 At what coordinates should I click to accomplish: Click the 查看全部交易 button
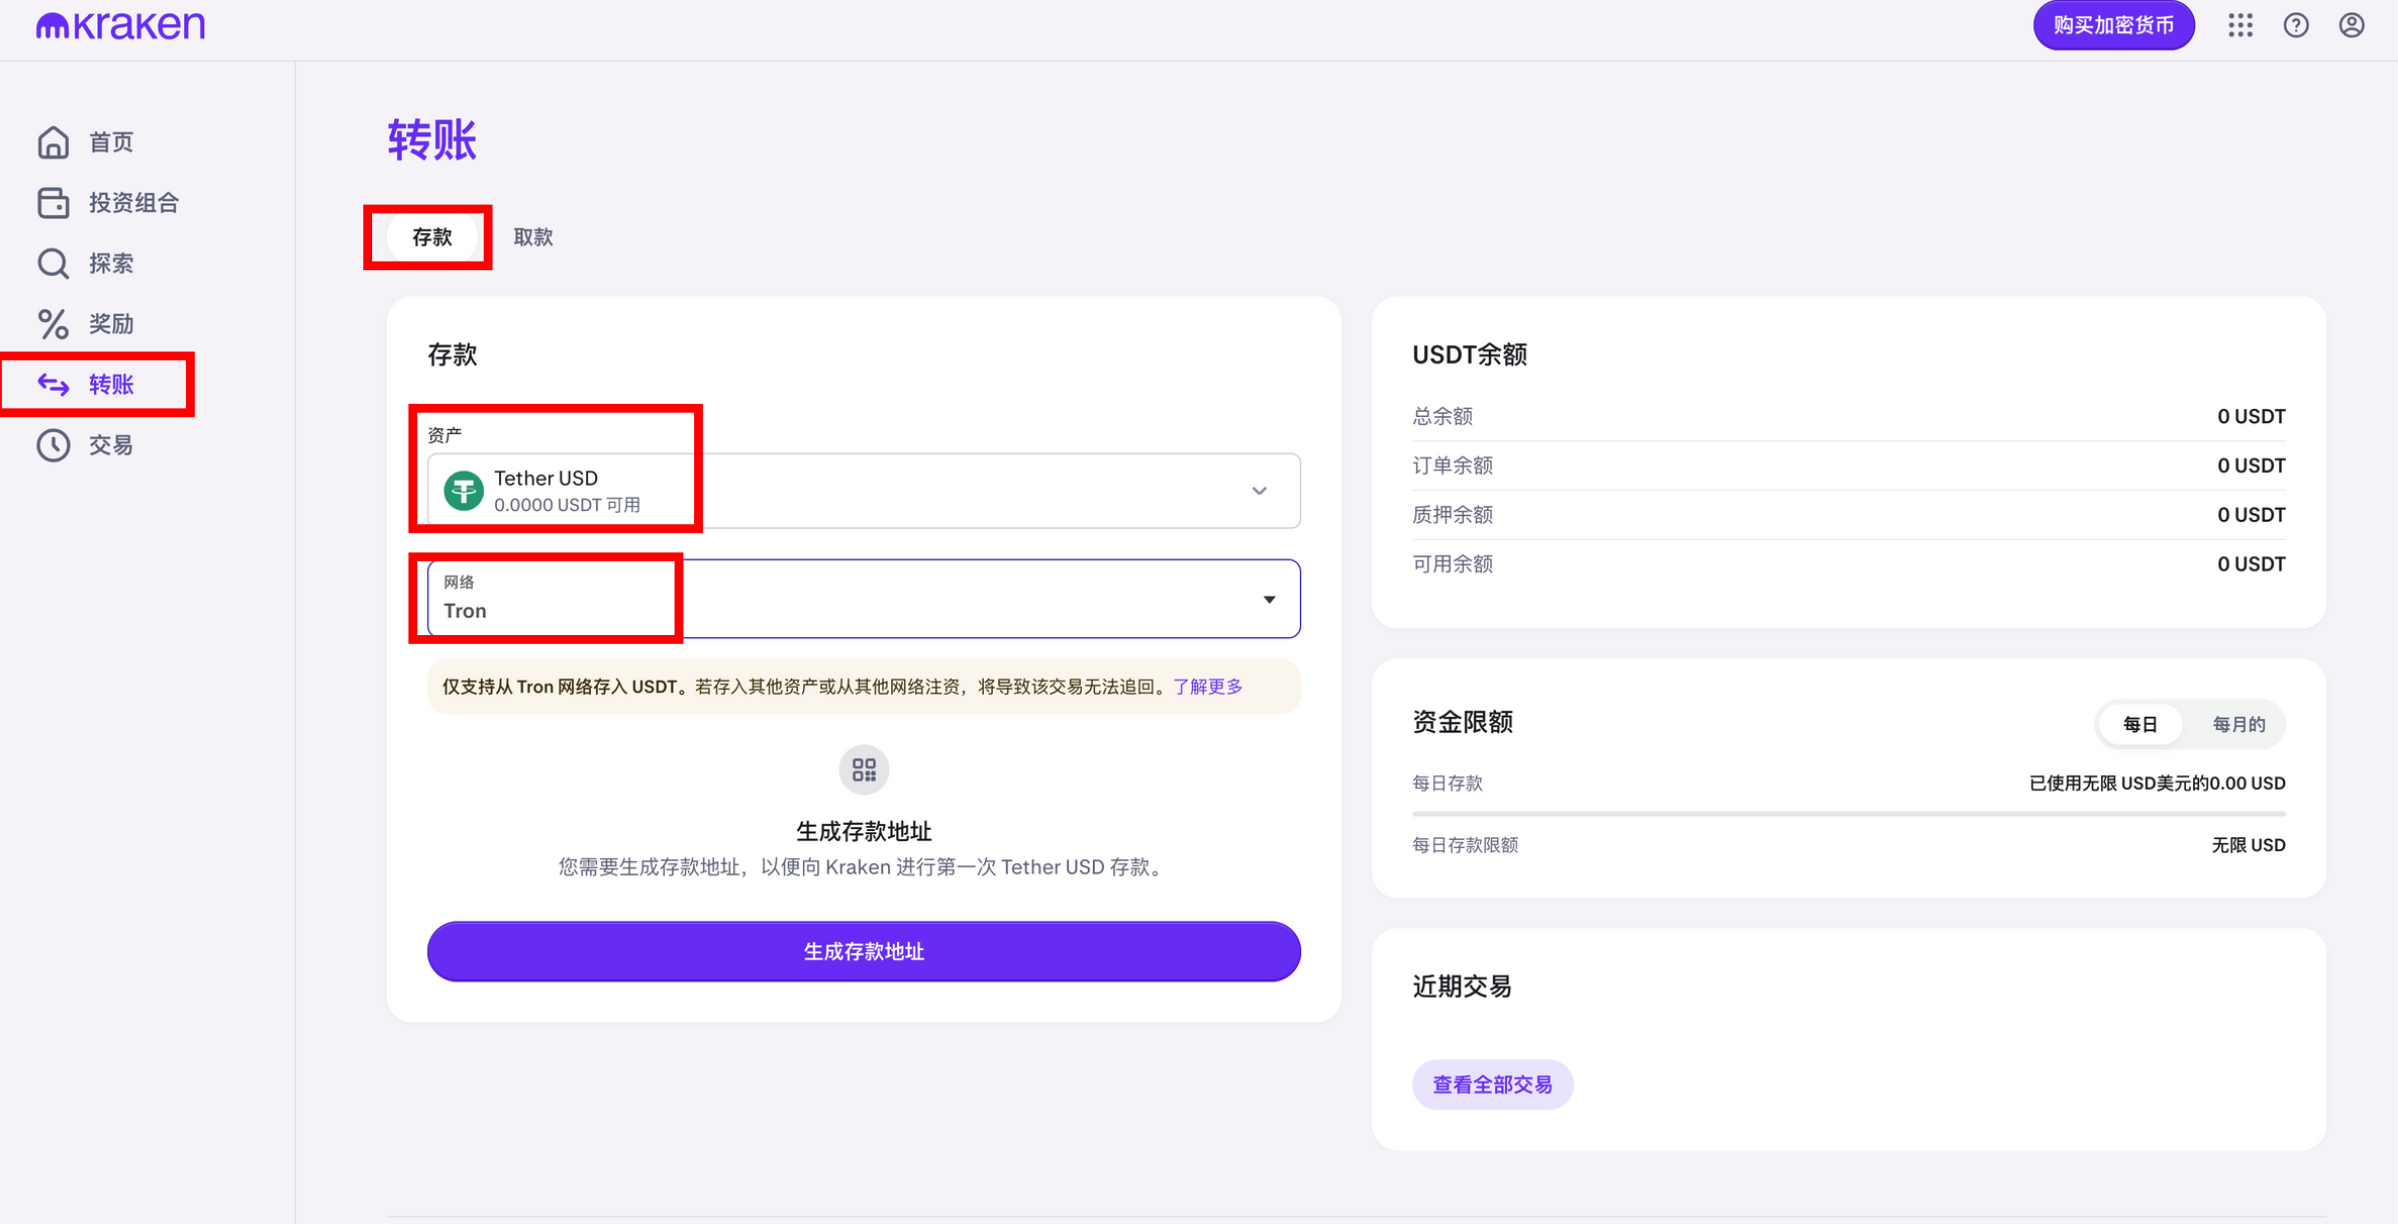pos(1492,1084)
